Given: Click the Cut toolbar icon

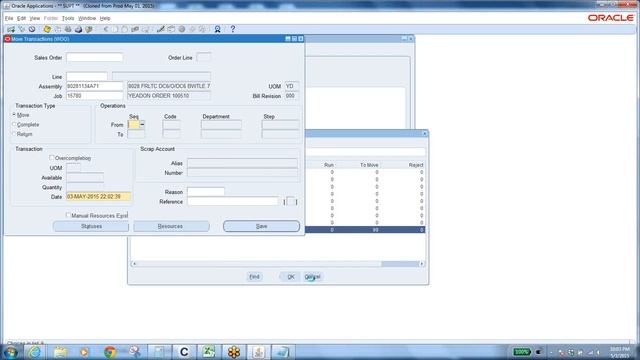Looking at the screenshot, I should pos(106,29).
